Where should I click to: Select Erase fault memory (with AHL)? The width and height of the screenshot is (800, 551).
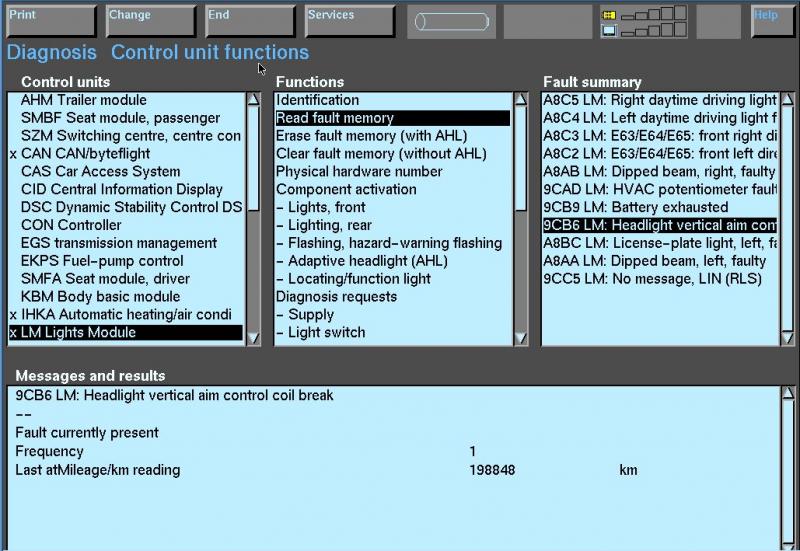380,136
